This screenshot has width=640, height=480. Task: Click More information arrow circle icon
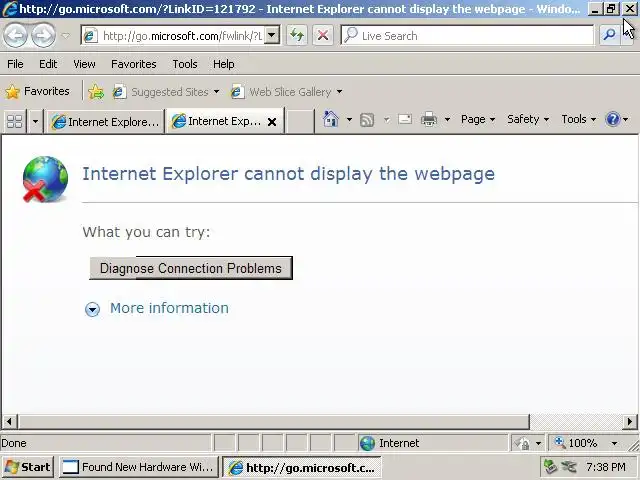(x=92, y=309)
